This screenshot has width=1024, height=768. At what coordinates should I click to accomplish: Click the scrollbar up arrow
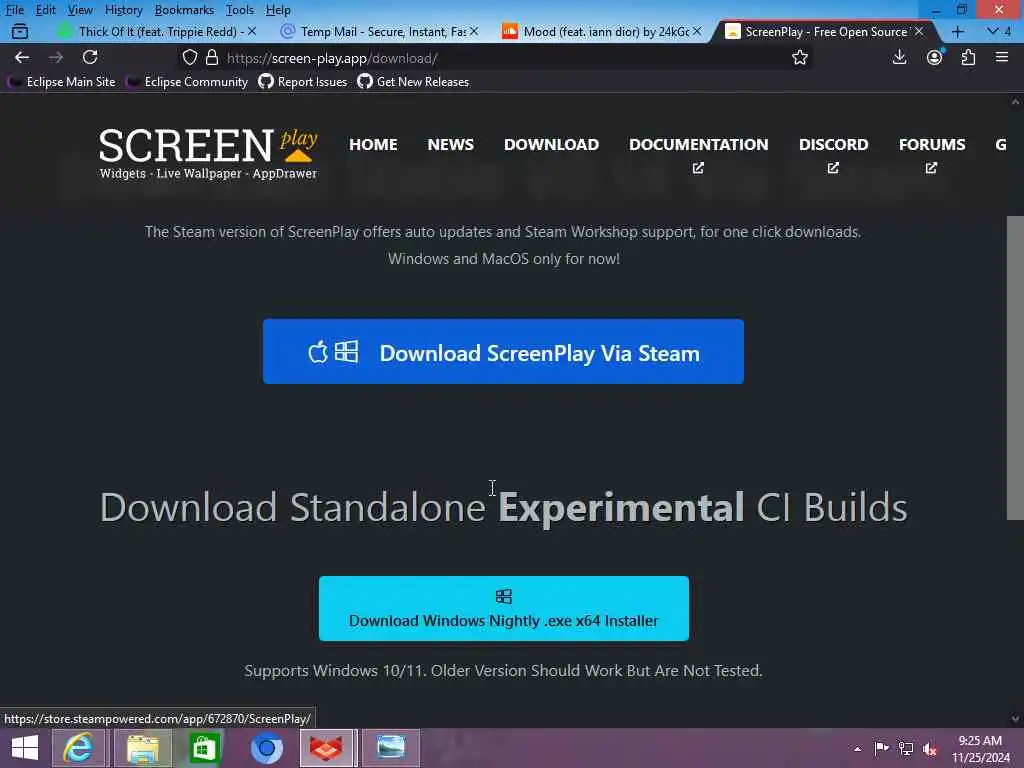click(x=1015, y=102)
